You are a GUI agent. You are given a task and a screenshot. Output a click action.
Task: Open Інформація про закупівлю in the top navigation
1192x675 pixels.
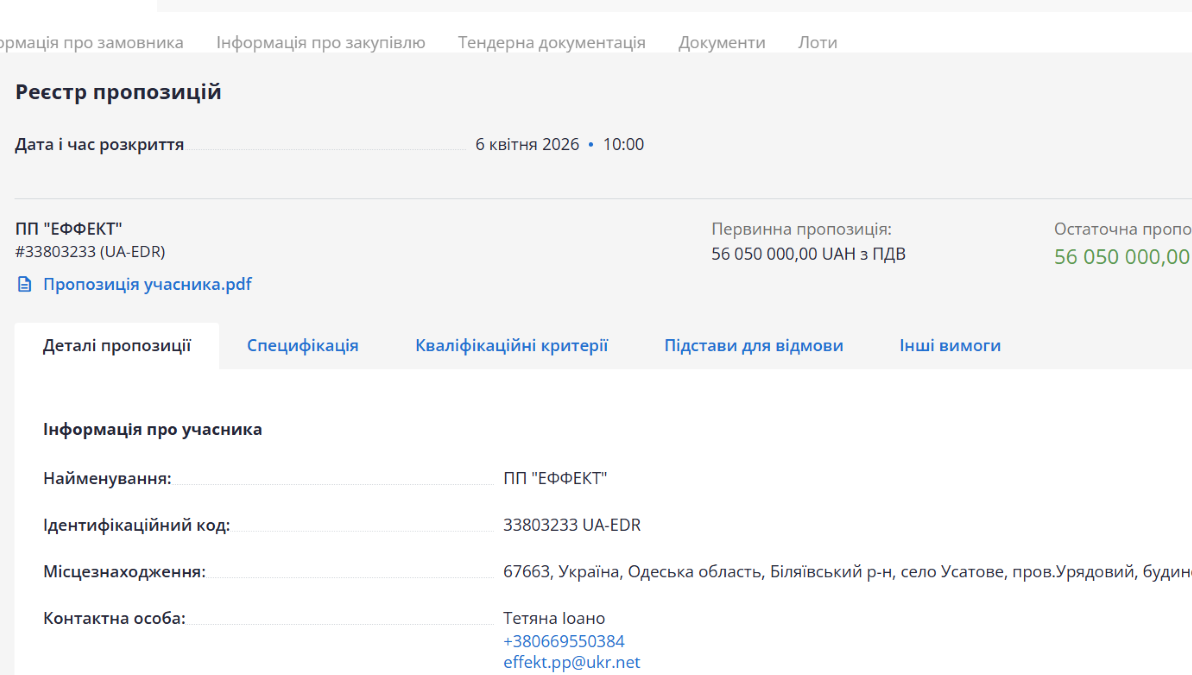pyautogui.click(x=320, y=43)
